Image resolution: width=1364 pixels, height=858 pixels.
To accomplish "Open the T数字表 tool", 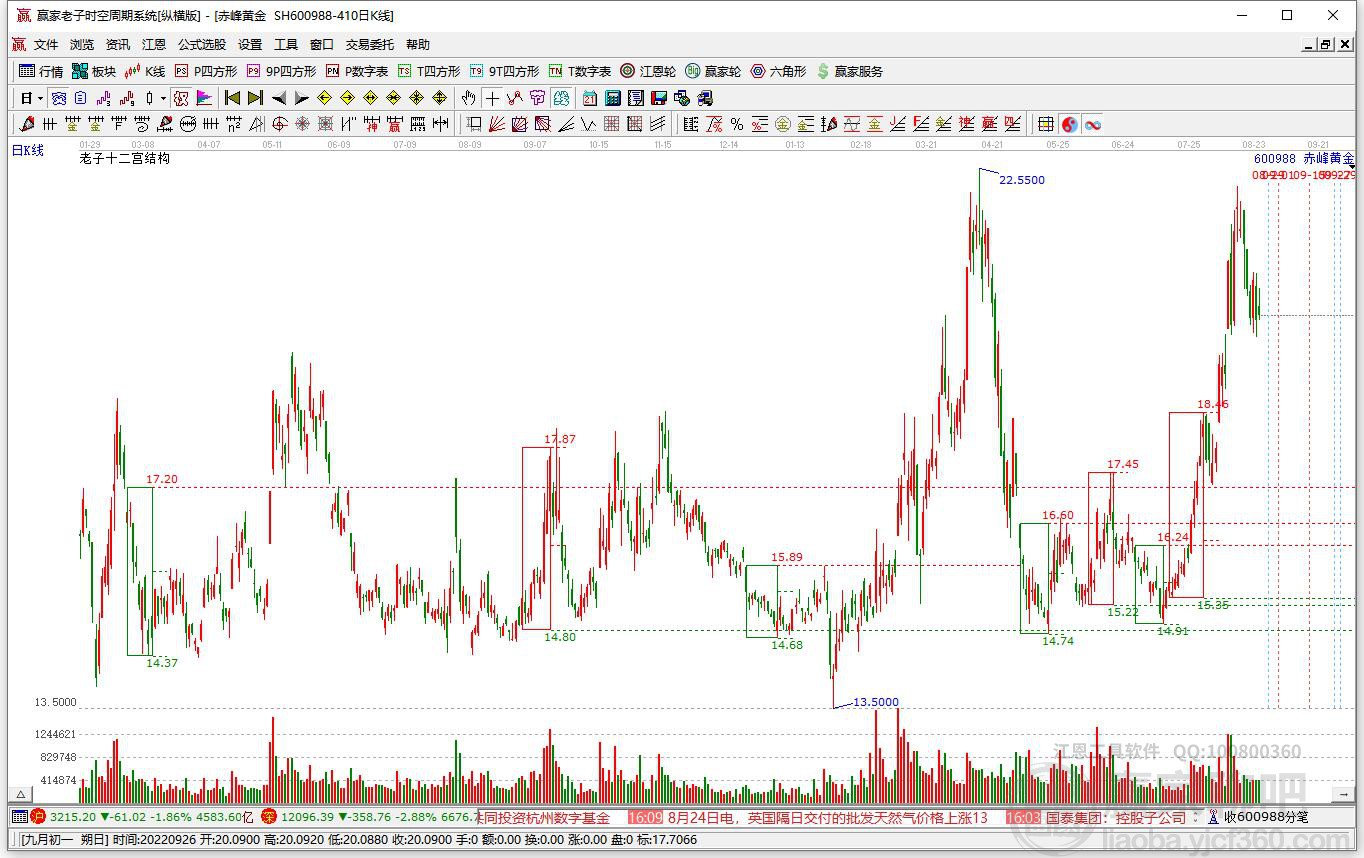I will coord(580,71).
